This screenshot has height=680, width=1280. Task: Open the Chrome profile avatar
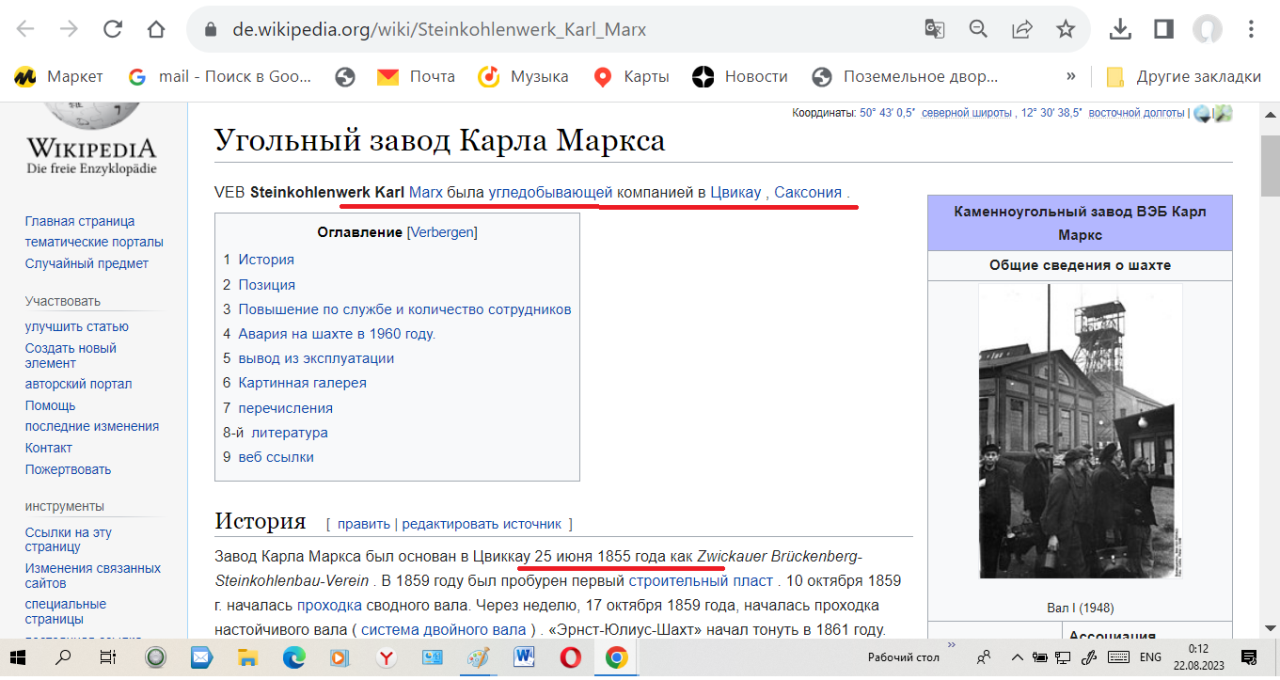click(x=1208, y=29)
